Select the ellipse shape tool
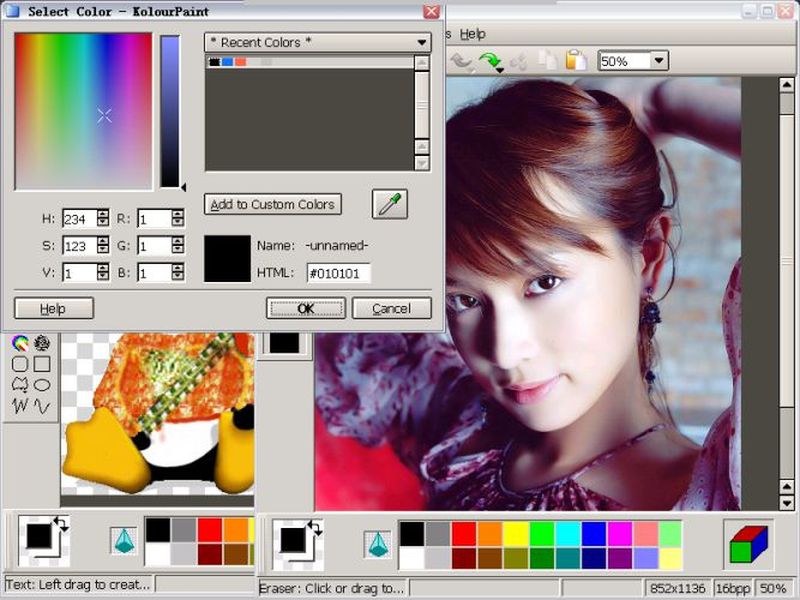 [42, 385]
